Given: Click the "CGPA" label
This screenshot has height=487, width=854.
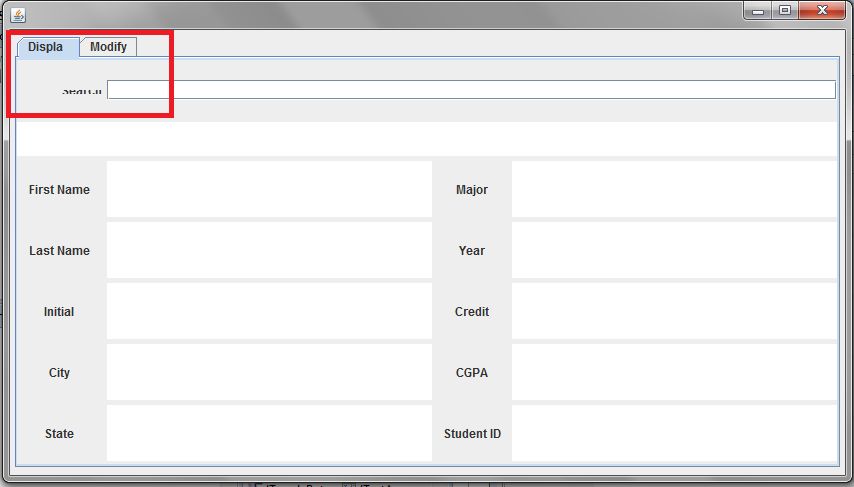Looking at the screenshot, I should tap(472, 373).
